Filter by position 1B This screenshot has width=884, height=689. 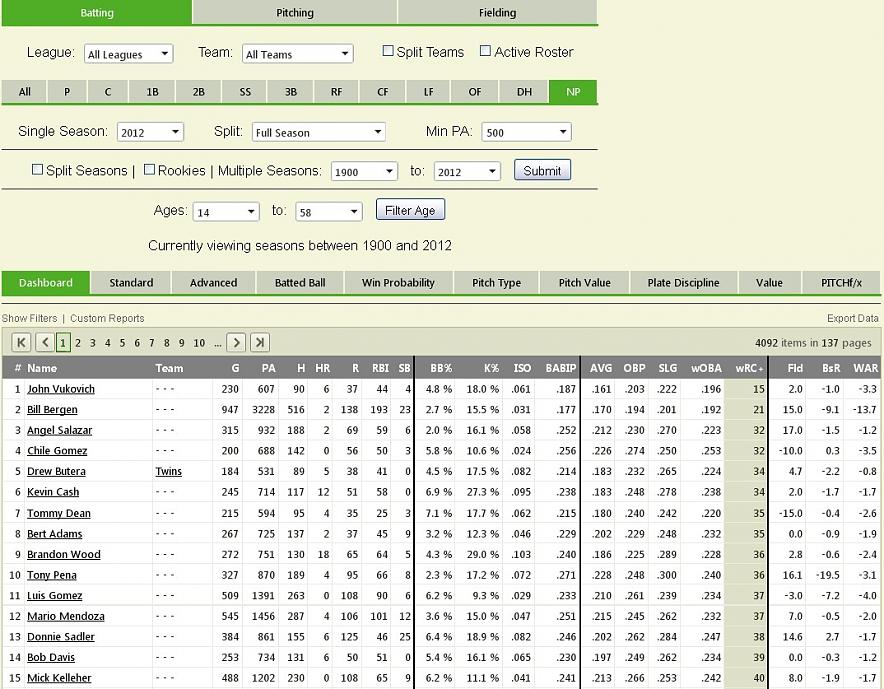pos(152,91)
